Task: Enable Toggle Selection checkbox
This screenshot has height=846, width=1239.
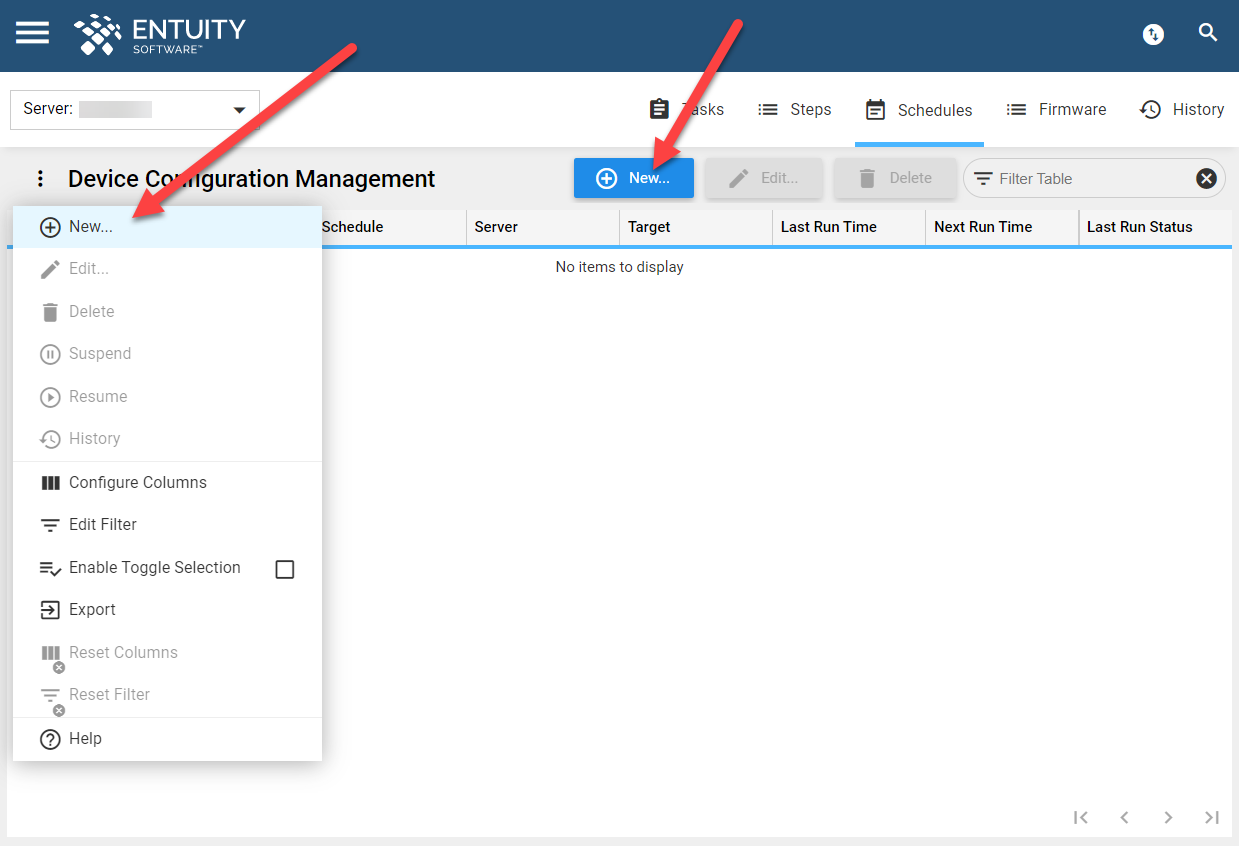Action: point(284,568)
